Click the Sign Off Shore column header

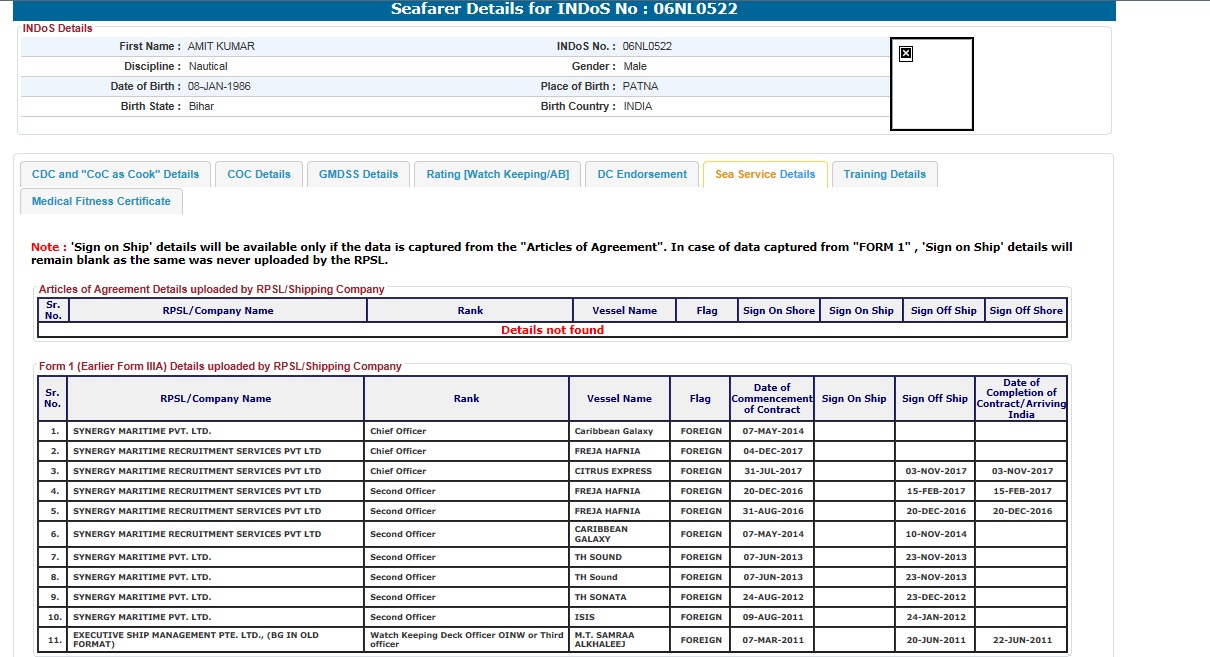tap(1025, 311)
